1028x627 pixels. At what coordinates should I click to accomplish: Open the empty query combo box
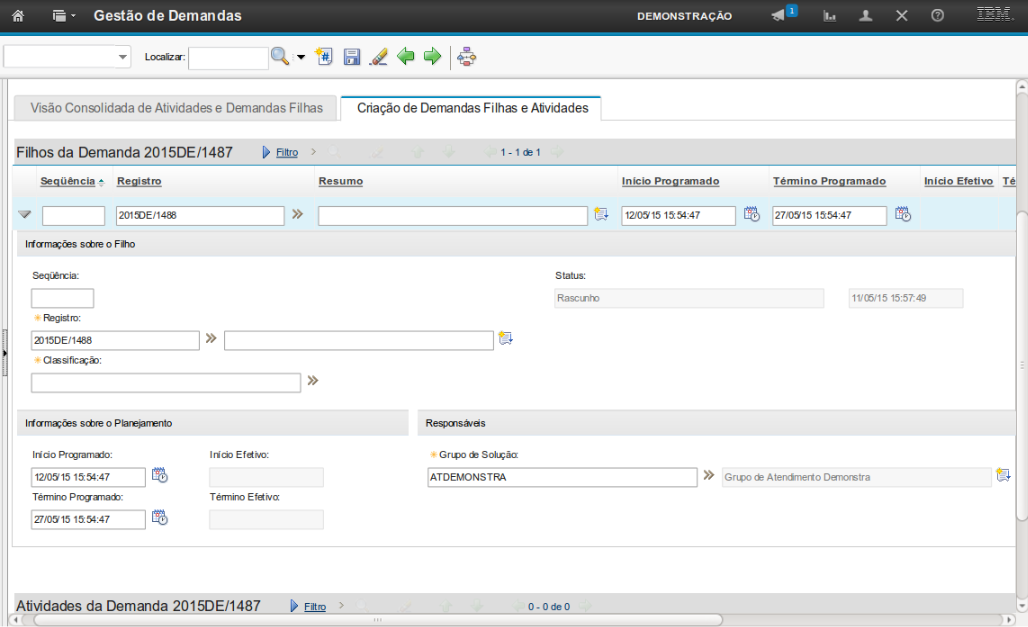67,57
